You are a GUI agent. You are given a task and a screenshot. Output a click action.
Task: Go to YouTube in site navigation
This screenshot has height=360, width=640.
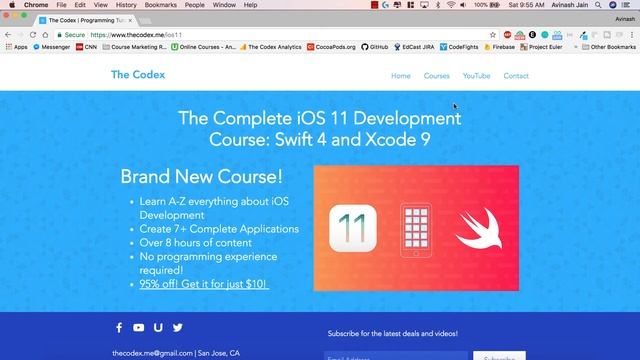(476, 76)
